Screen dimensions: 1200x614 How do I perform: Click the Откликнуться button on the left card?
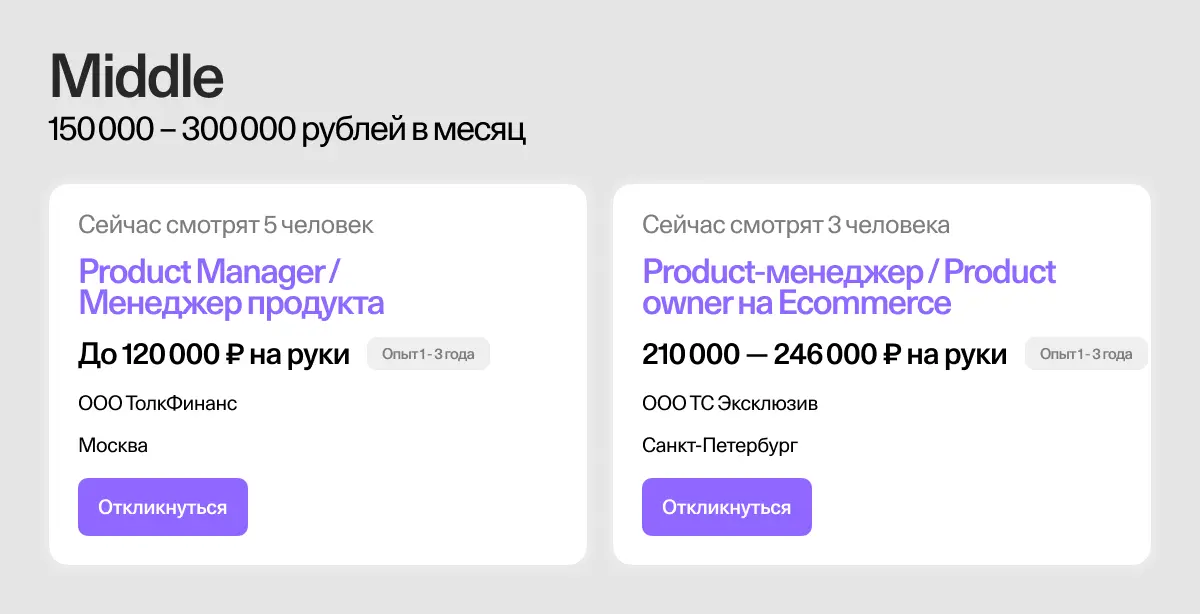pyautogui.click(x=163, y=506)
